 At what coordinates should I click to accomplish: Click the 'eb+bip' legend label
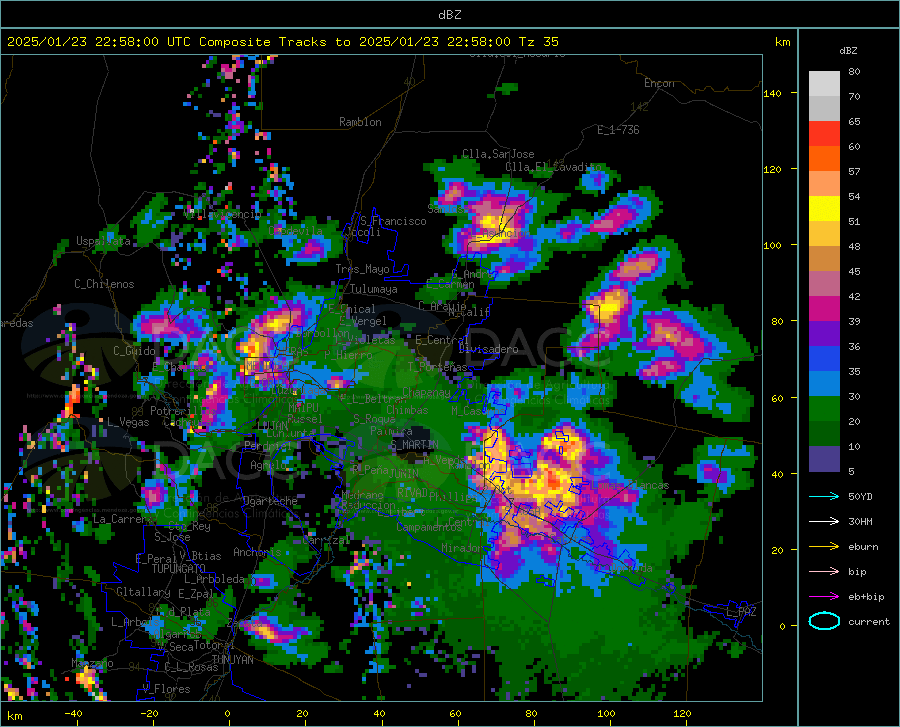pos(866,597)
